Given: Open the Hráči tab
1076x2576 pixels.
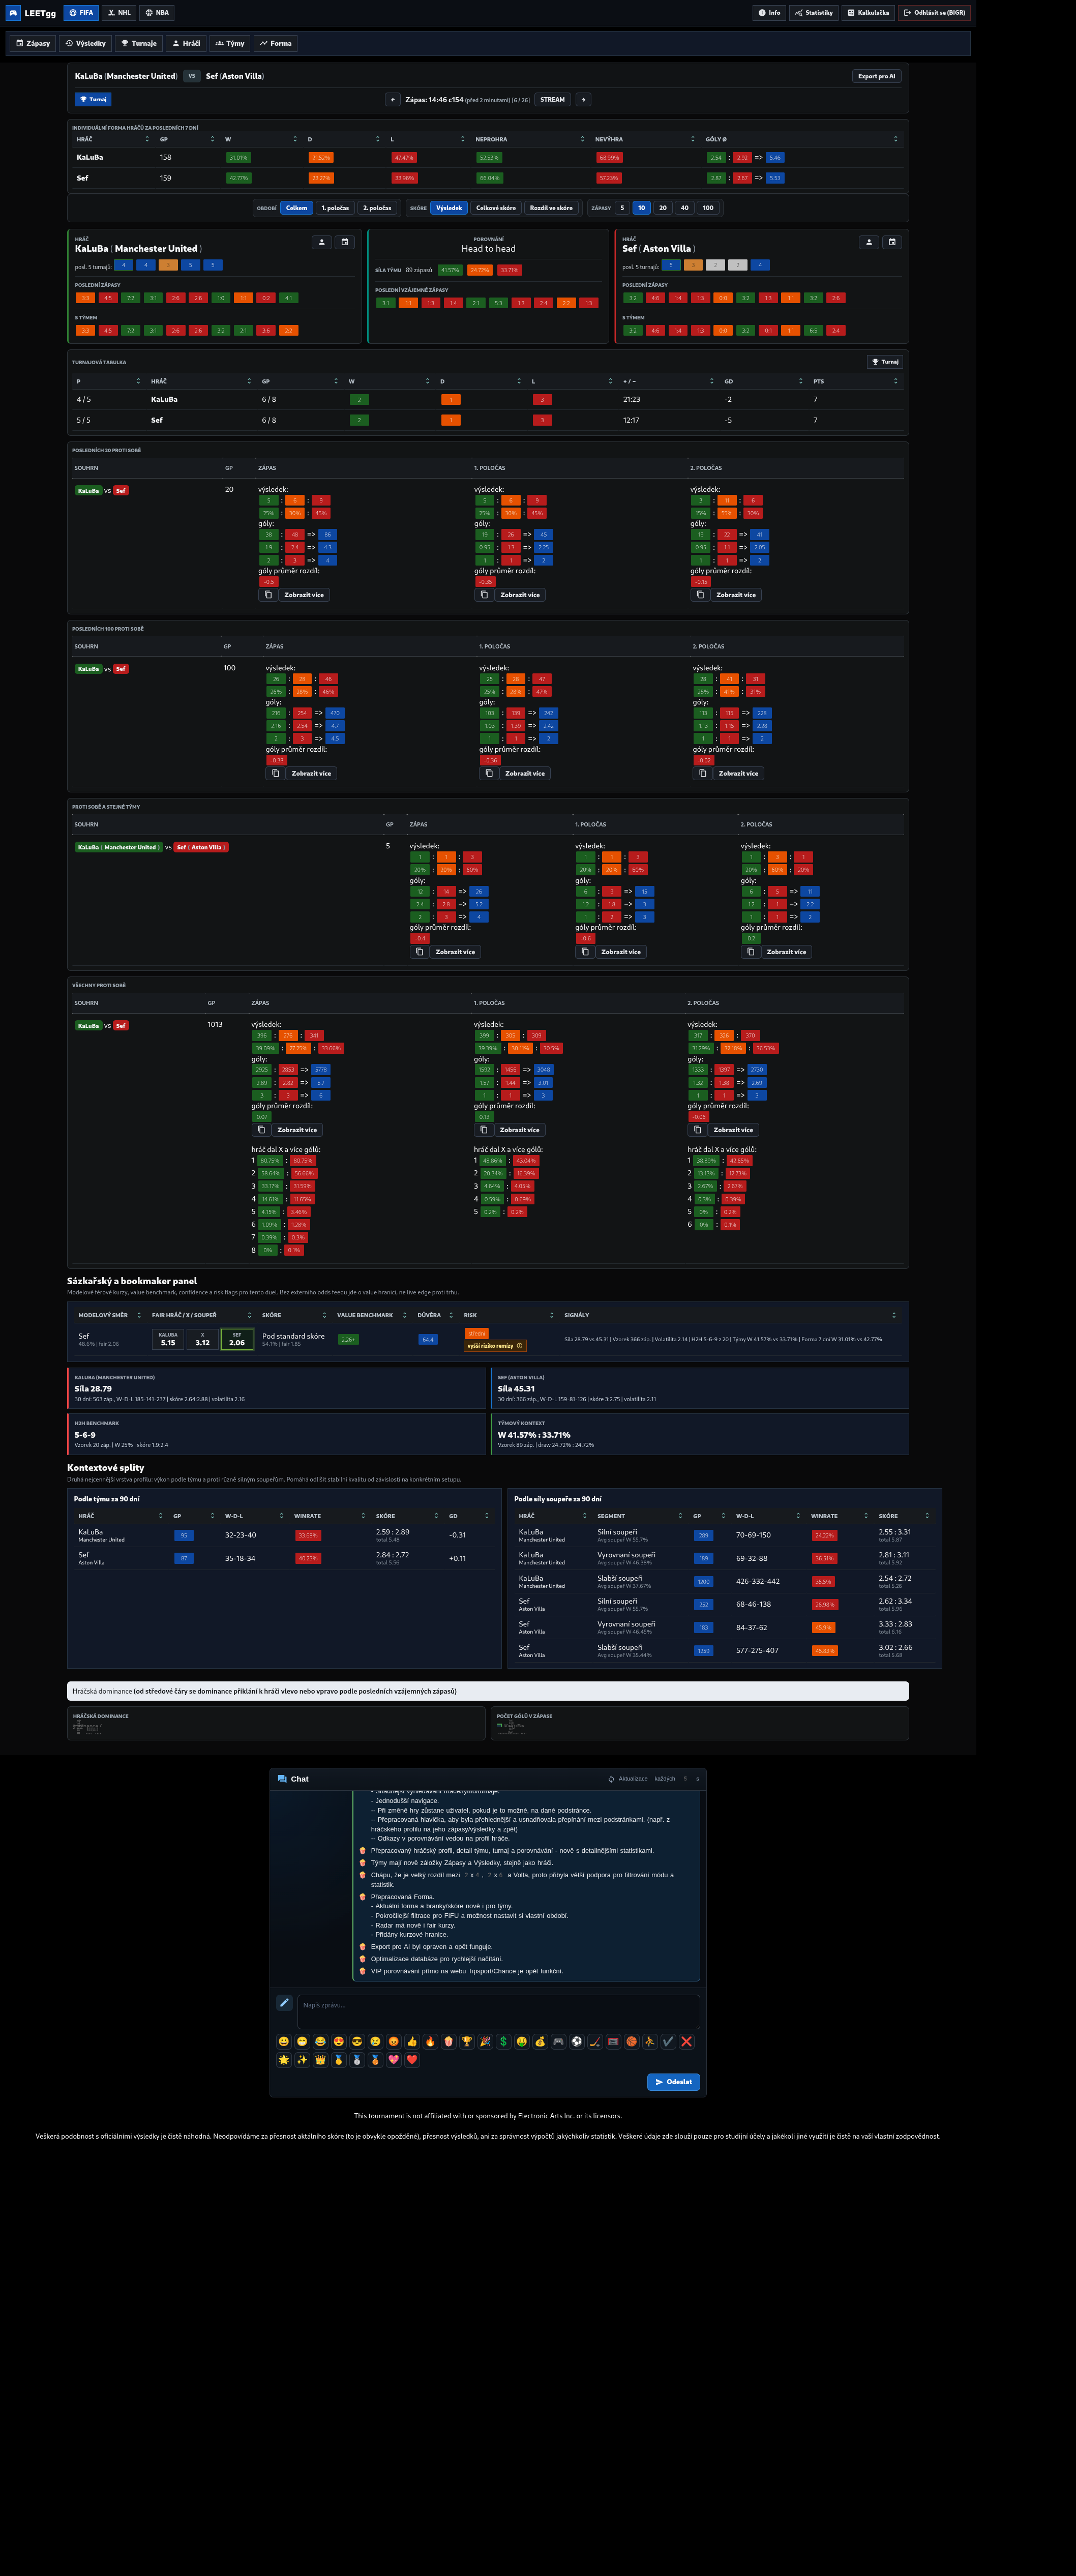Looking at the screenshot, I should [186, 43].
